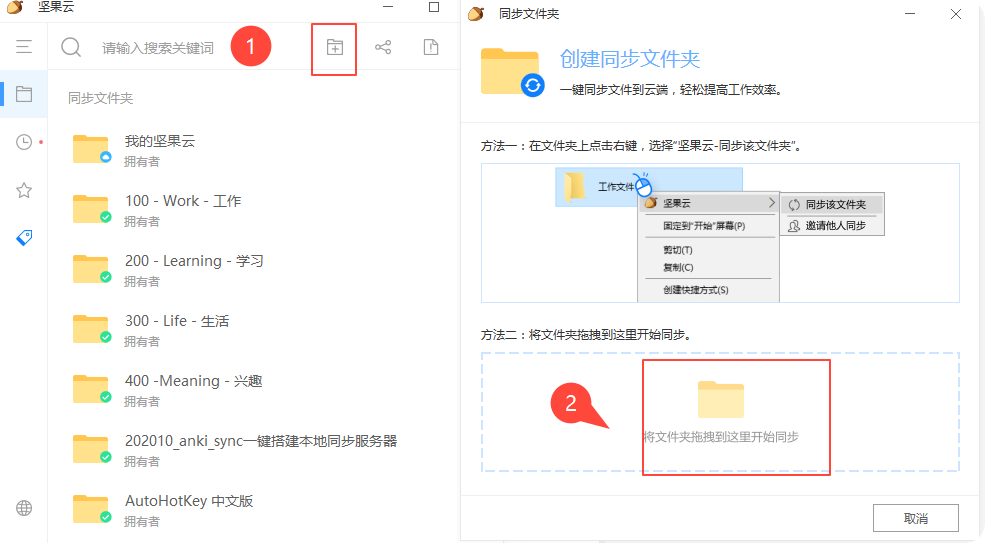Click the upload file icon in toolbar
The height and width of the screenshot is (543, 985).
431,47
